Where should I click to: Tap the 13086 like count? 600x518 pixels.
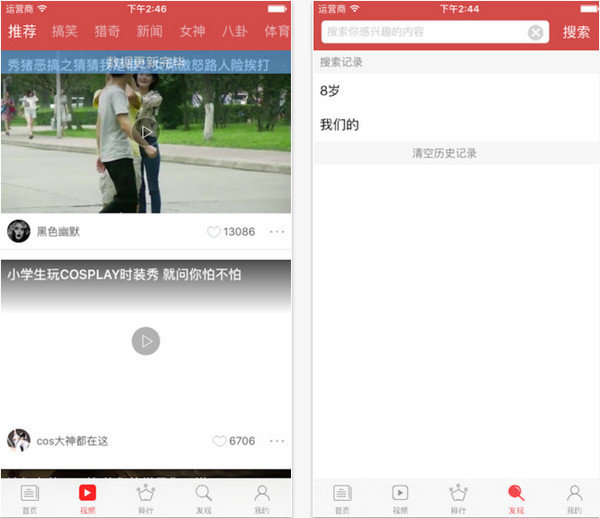pyautogui.click(x=239, y=232)
